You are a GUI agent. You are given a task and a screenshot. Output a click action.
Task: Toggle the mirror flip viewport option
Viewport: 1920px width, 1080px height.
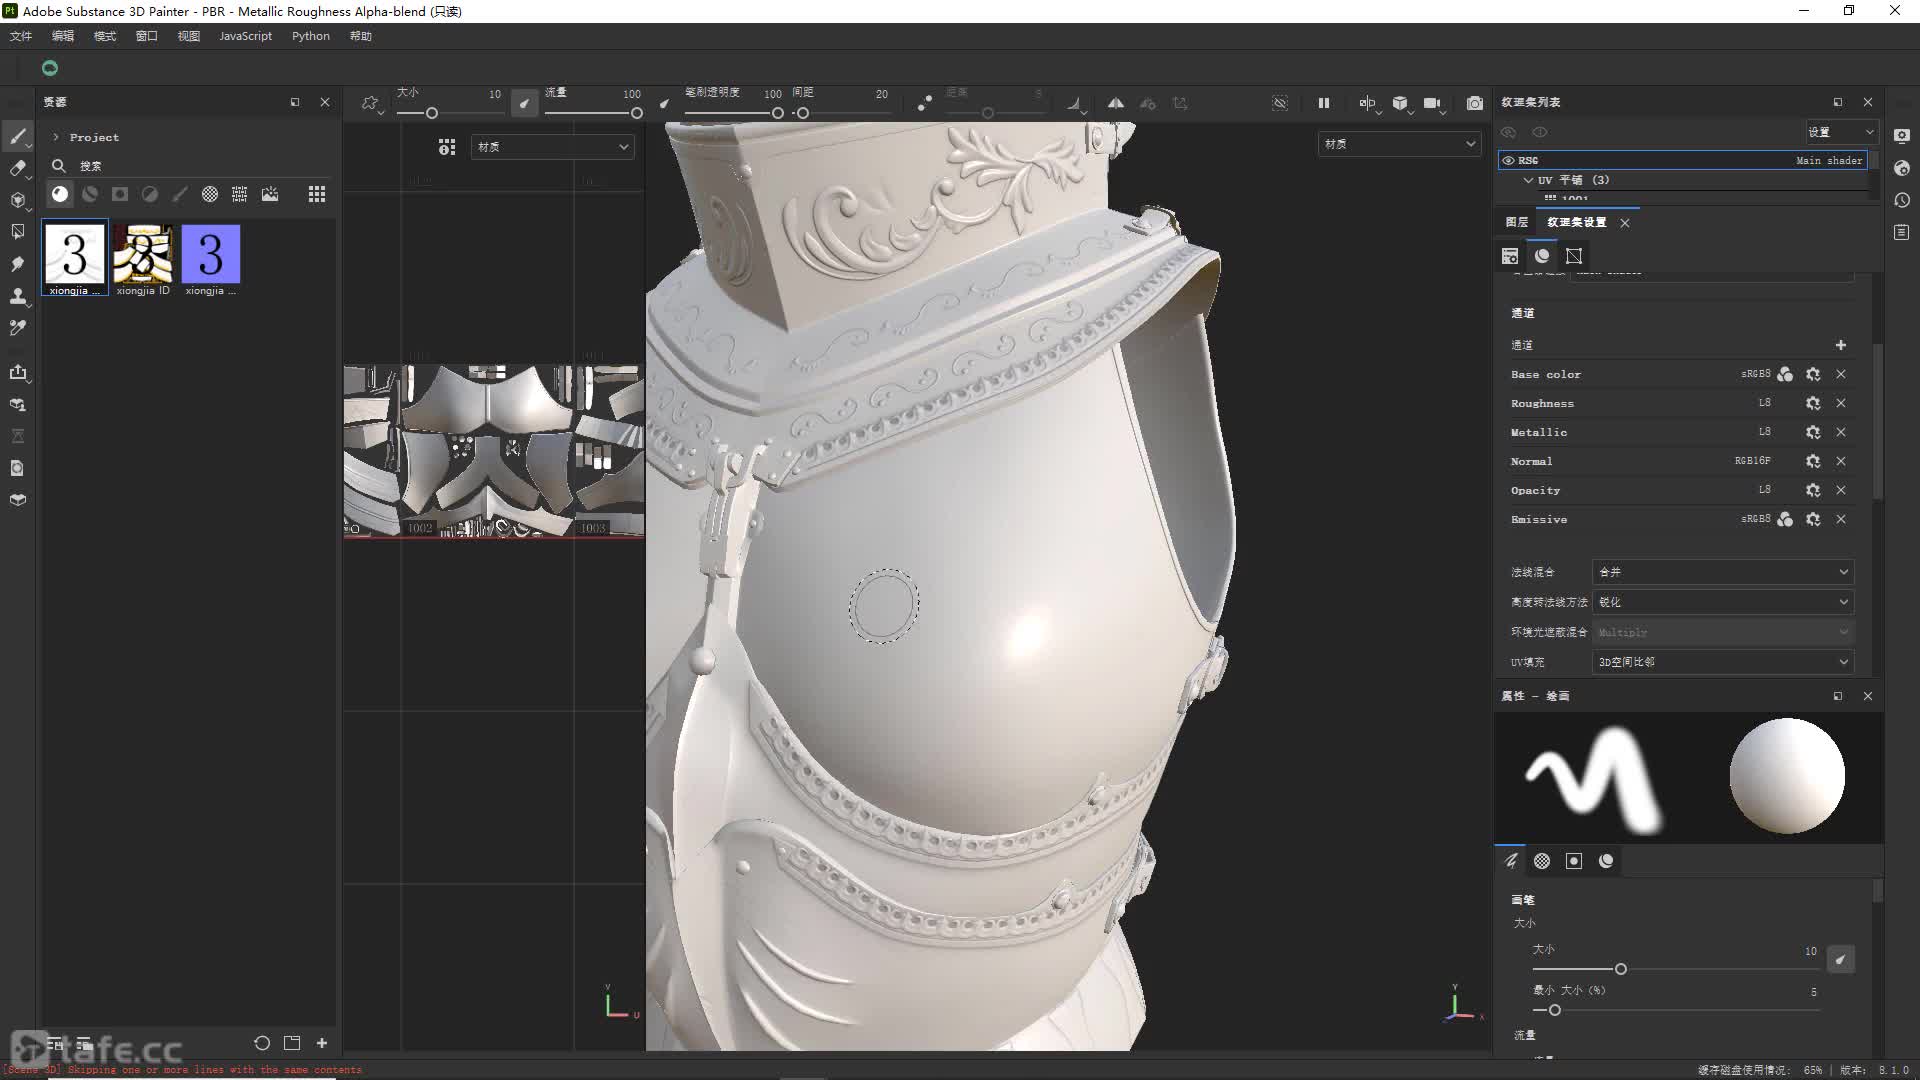coord(1367,103)
